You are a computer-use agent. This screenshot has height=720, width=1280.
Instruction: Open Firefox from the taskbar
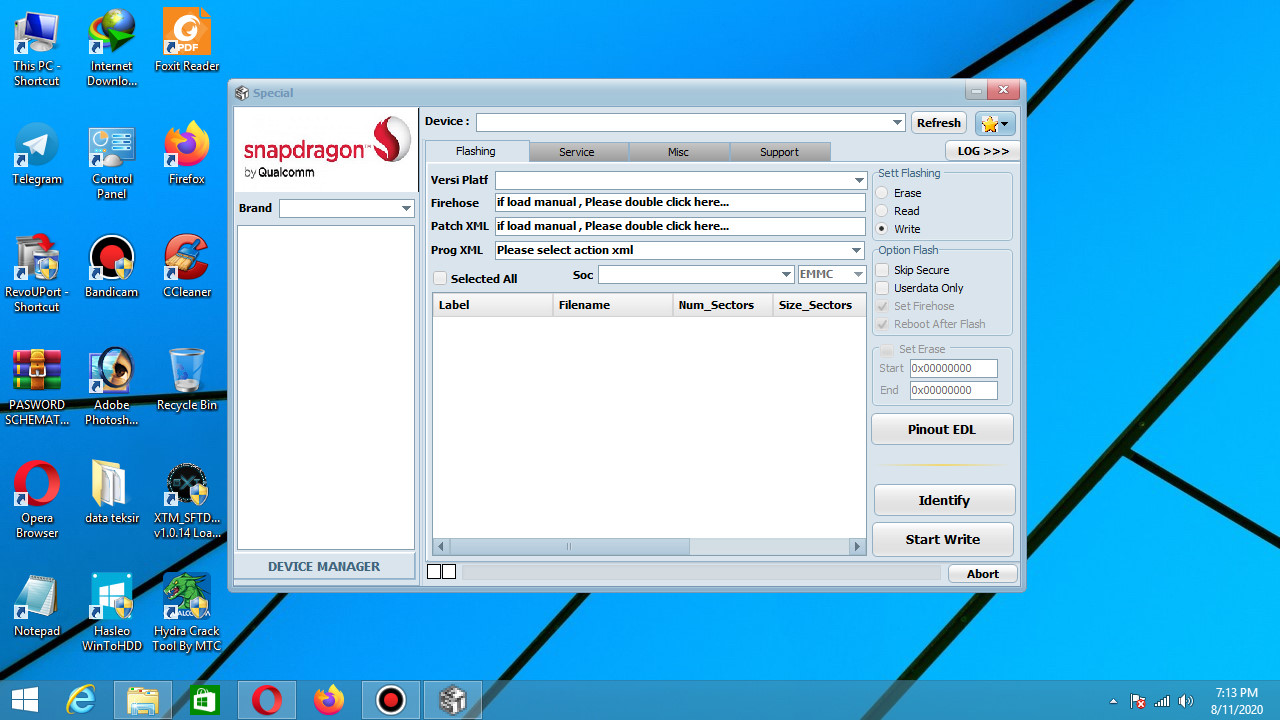328,700
